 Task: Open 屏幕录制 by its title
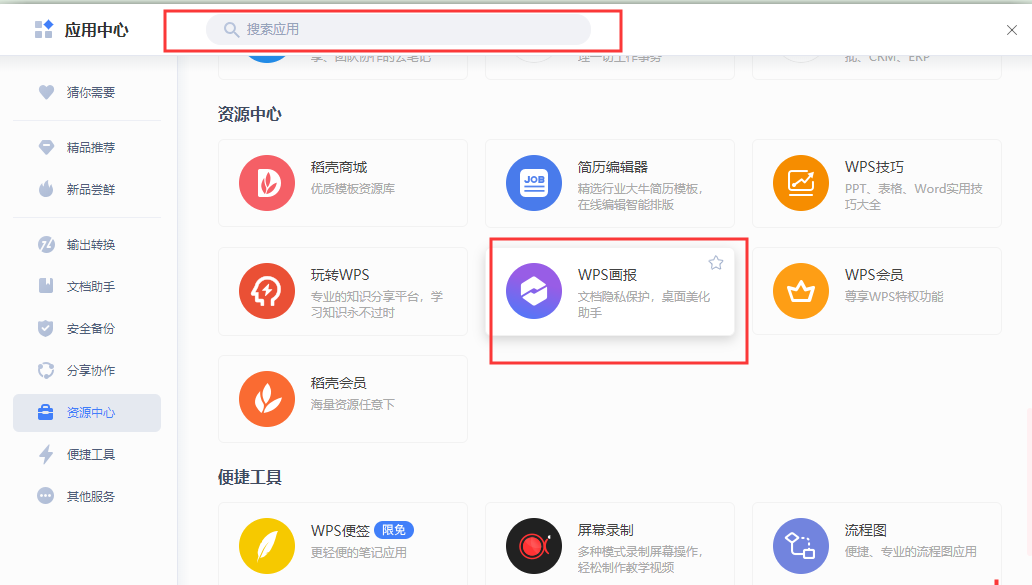606,530
